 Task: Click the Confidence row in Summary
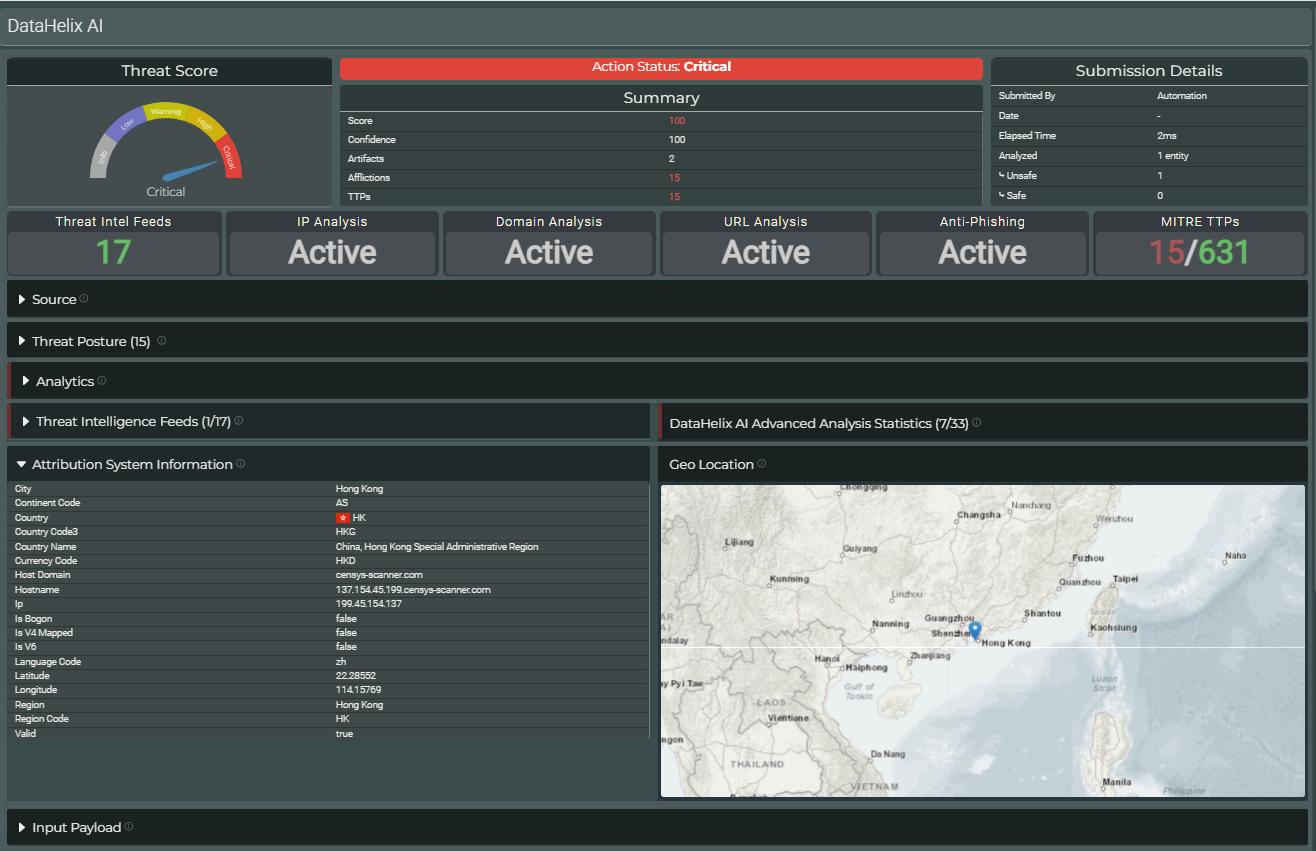661,140
